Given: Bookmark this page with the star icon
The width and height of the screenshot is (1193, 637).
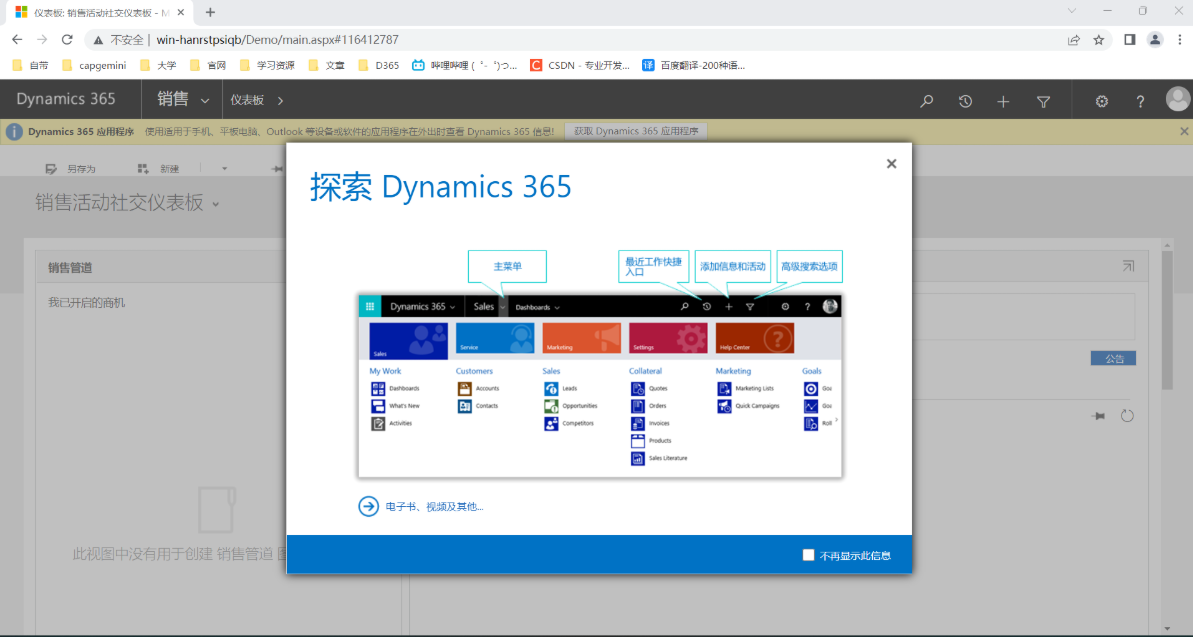Looking at the screenshot, I should [1099, 40].
